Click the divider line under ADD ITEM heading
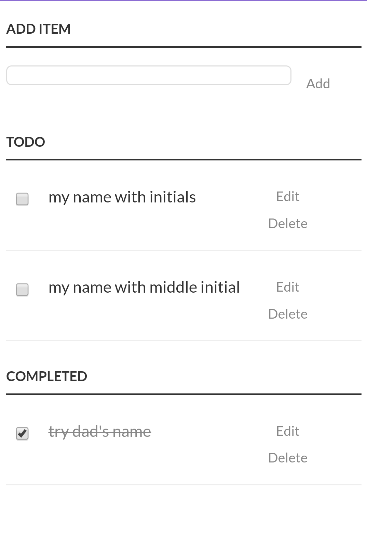 (184, 47)
